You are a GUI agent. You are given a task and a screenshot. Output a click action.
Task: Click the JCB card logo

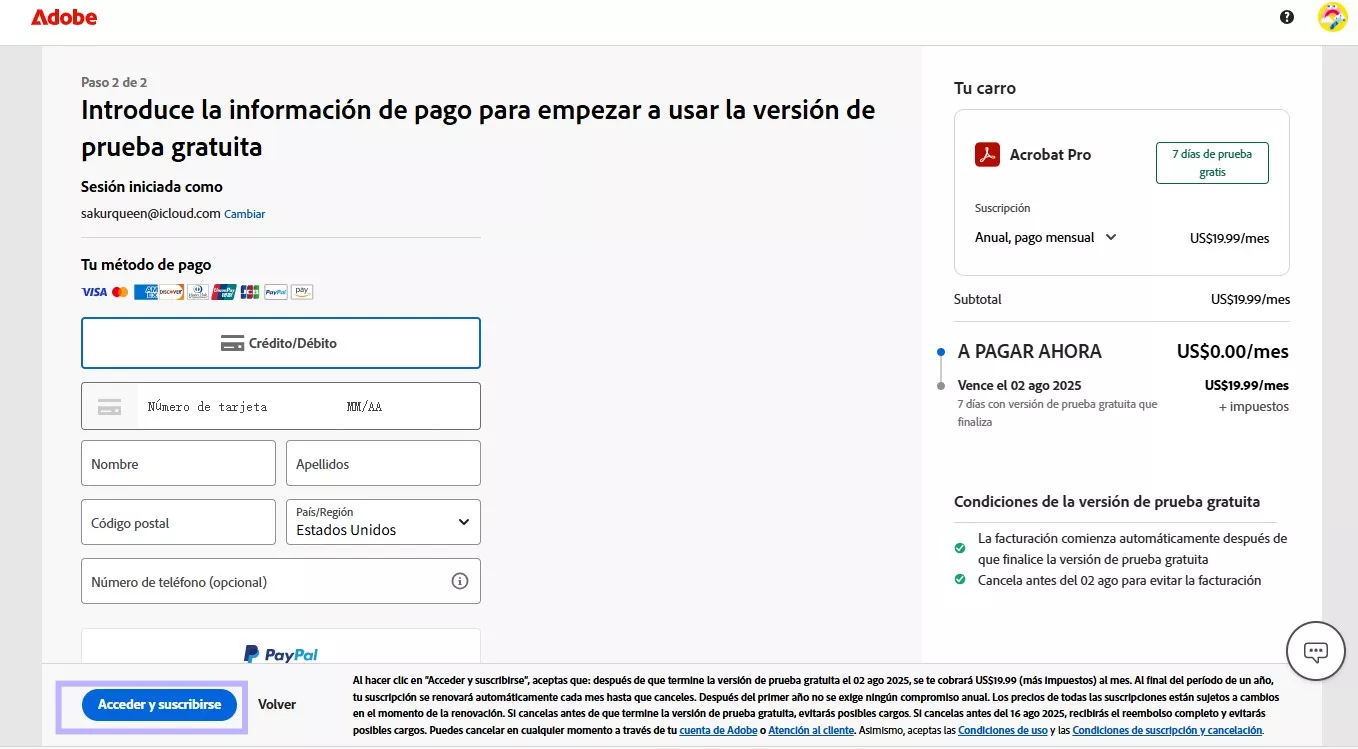[x=250, y=292]
